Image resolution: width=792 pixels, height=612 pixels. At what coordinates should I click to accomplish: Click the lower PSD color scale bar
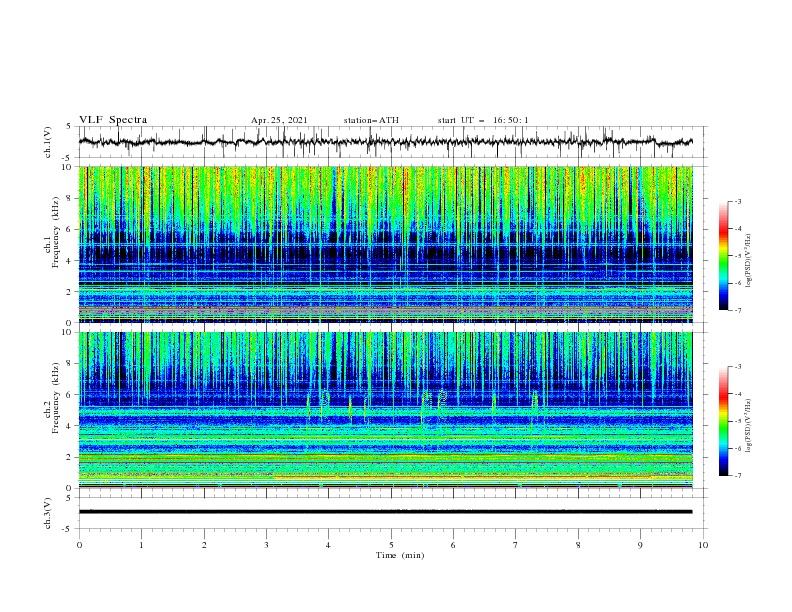click(723, 421)
